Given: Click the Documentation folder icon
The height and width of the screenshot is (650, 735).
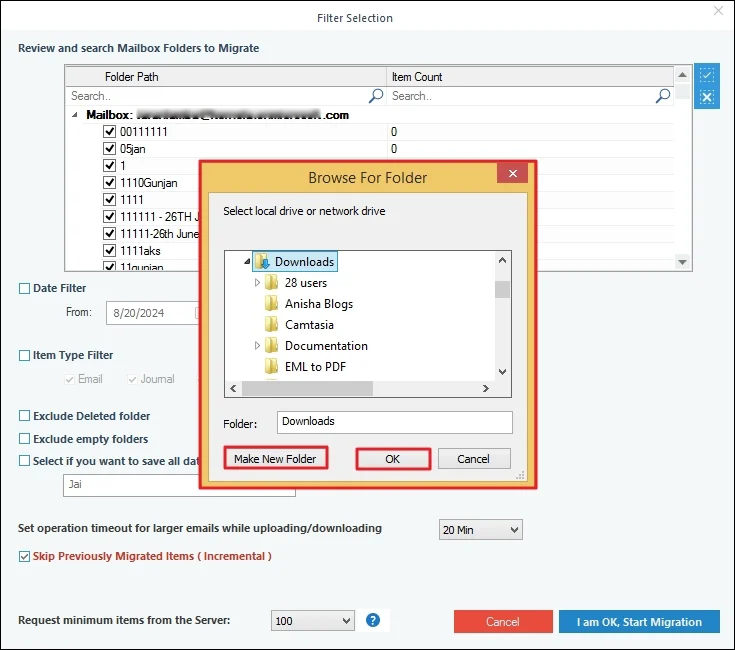Looking at the screenshot, I should (x=271, y=345).
